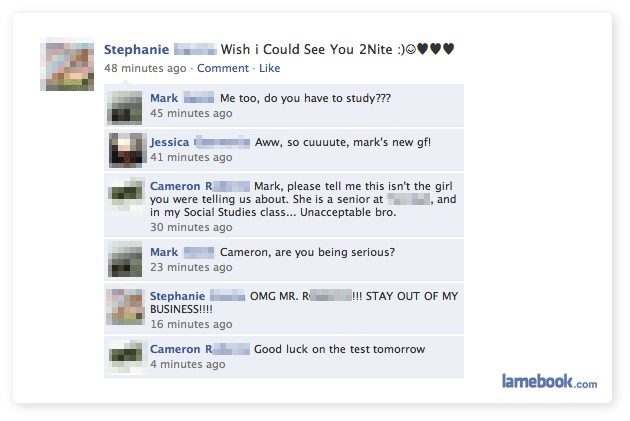Click Mark's avatar on 'Me too' comment
630x421 pixels.
(x=125, y=108)
